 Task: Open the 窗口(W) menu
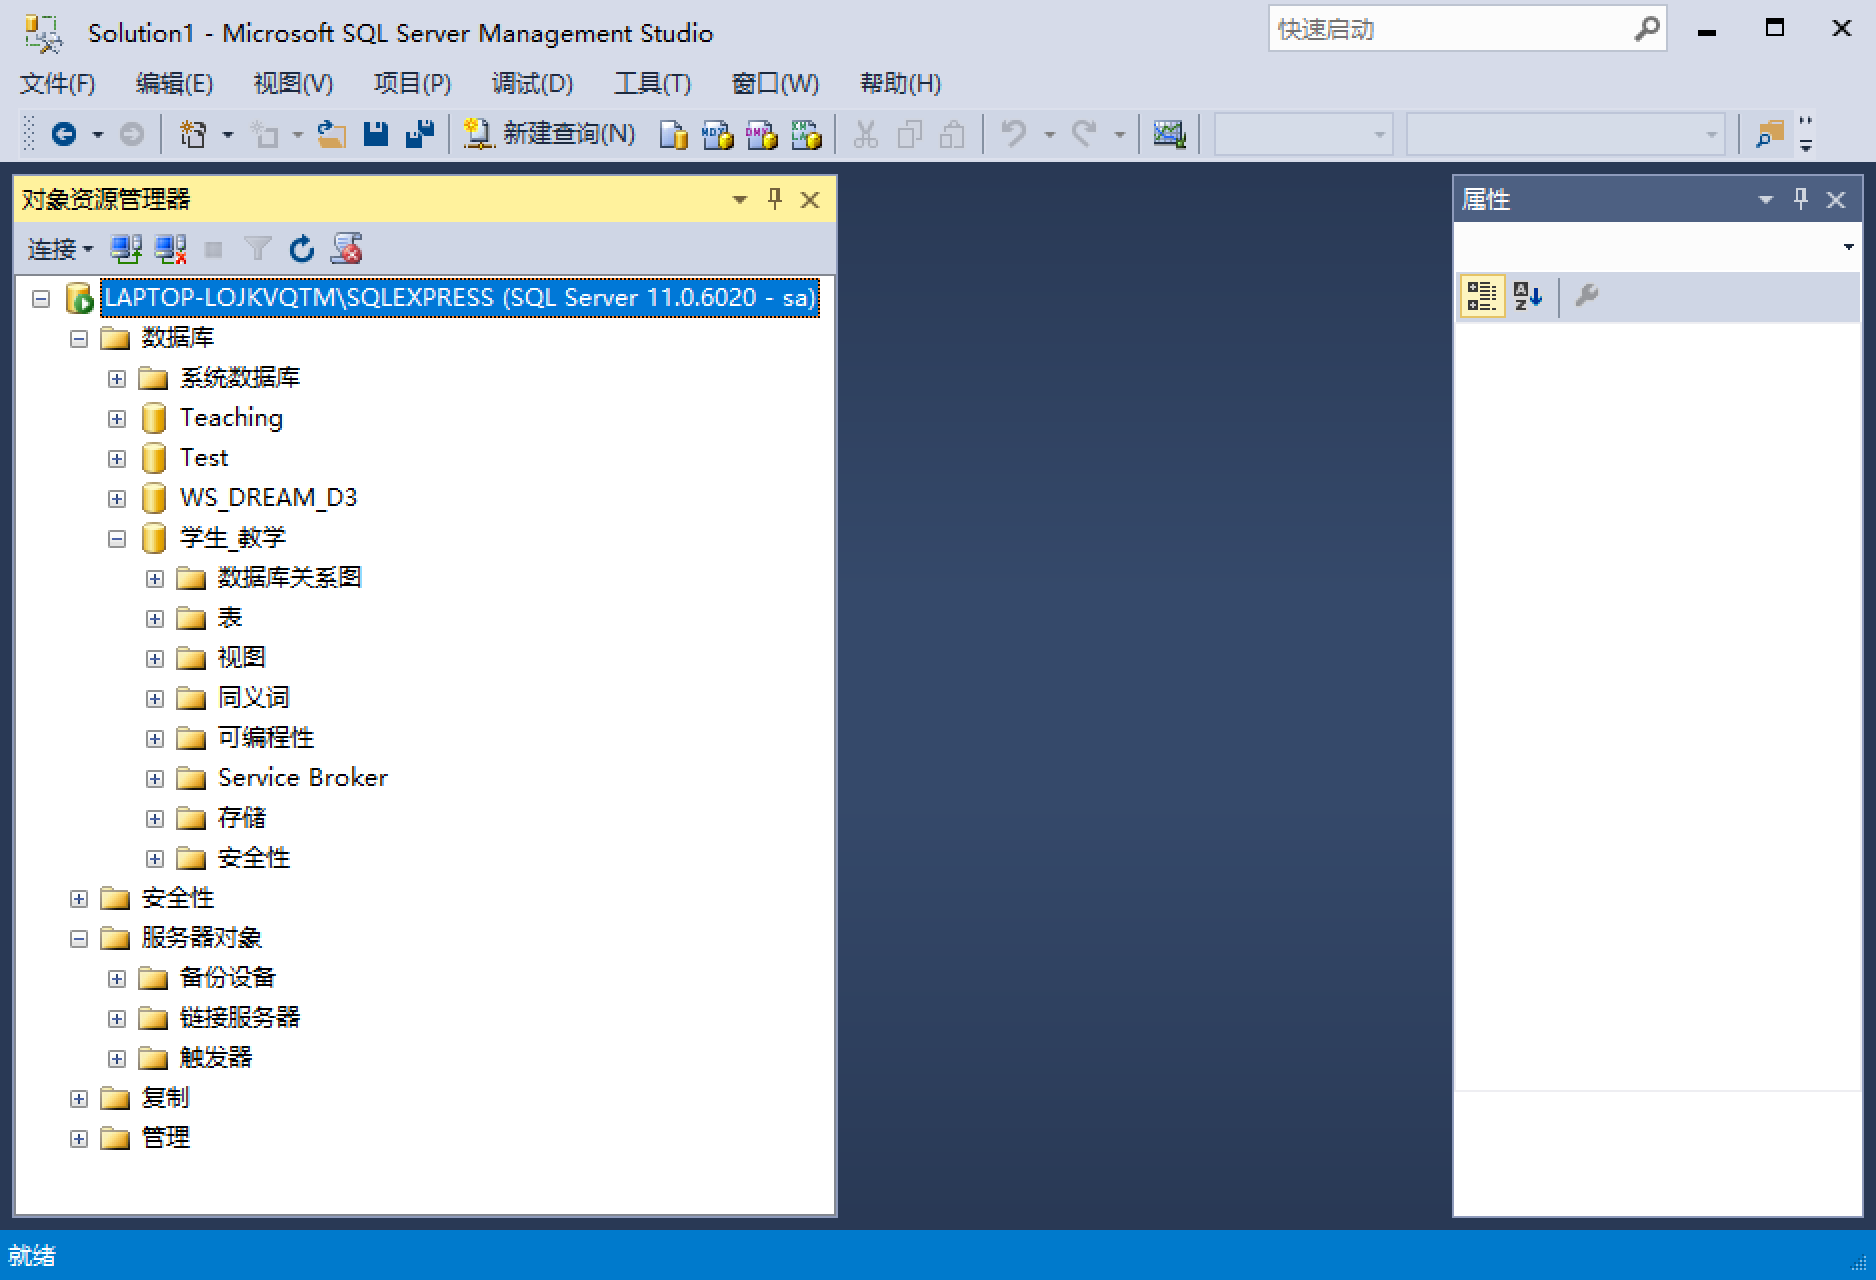pyautogui.click(x=775, y=83)
